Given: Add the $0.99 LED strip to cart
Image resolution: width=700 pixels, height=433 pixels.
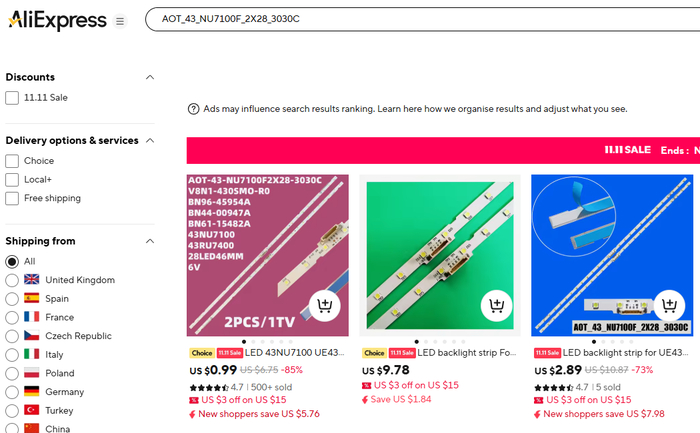Looking at the screenshot, I should [x=325, y=306].
